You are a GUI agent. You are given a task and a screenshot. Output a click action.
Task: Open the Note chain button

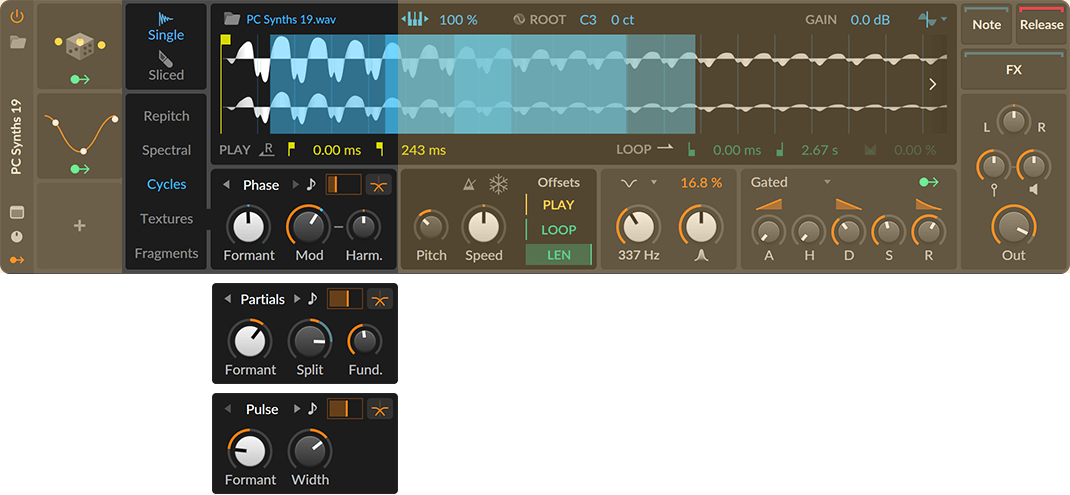987,24
